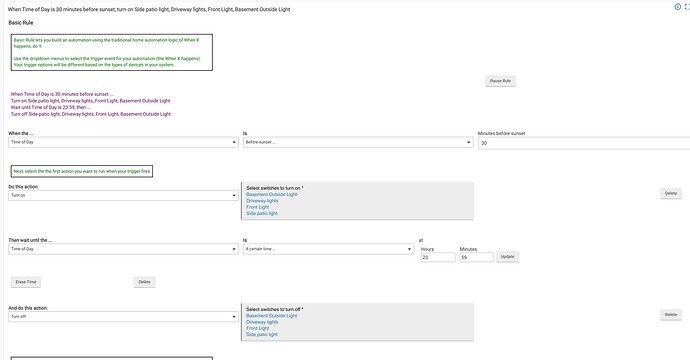Open the 'Before sunset' dropdown
This screenshot has width=690, height=360.
[x=358, y=142]
